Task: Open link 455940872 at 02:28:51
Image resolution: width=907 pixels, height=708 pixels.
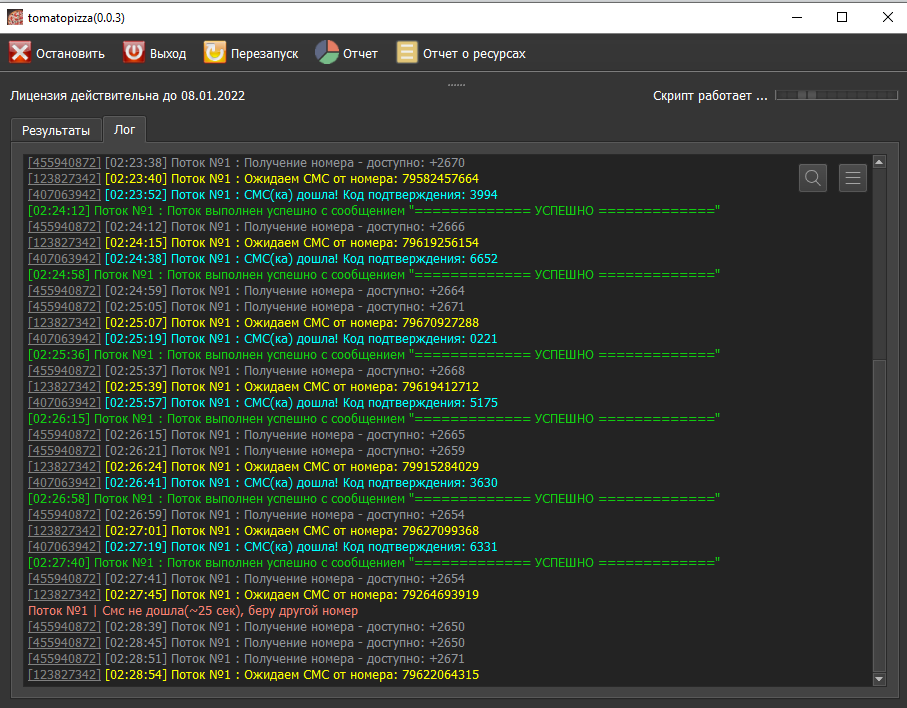Action: [64, 659]
